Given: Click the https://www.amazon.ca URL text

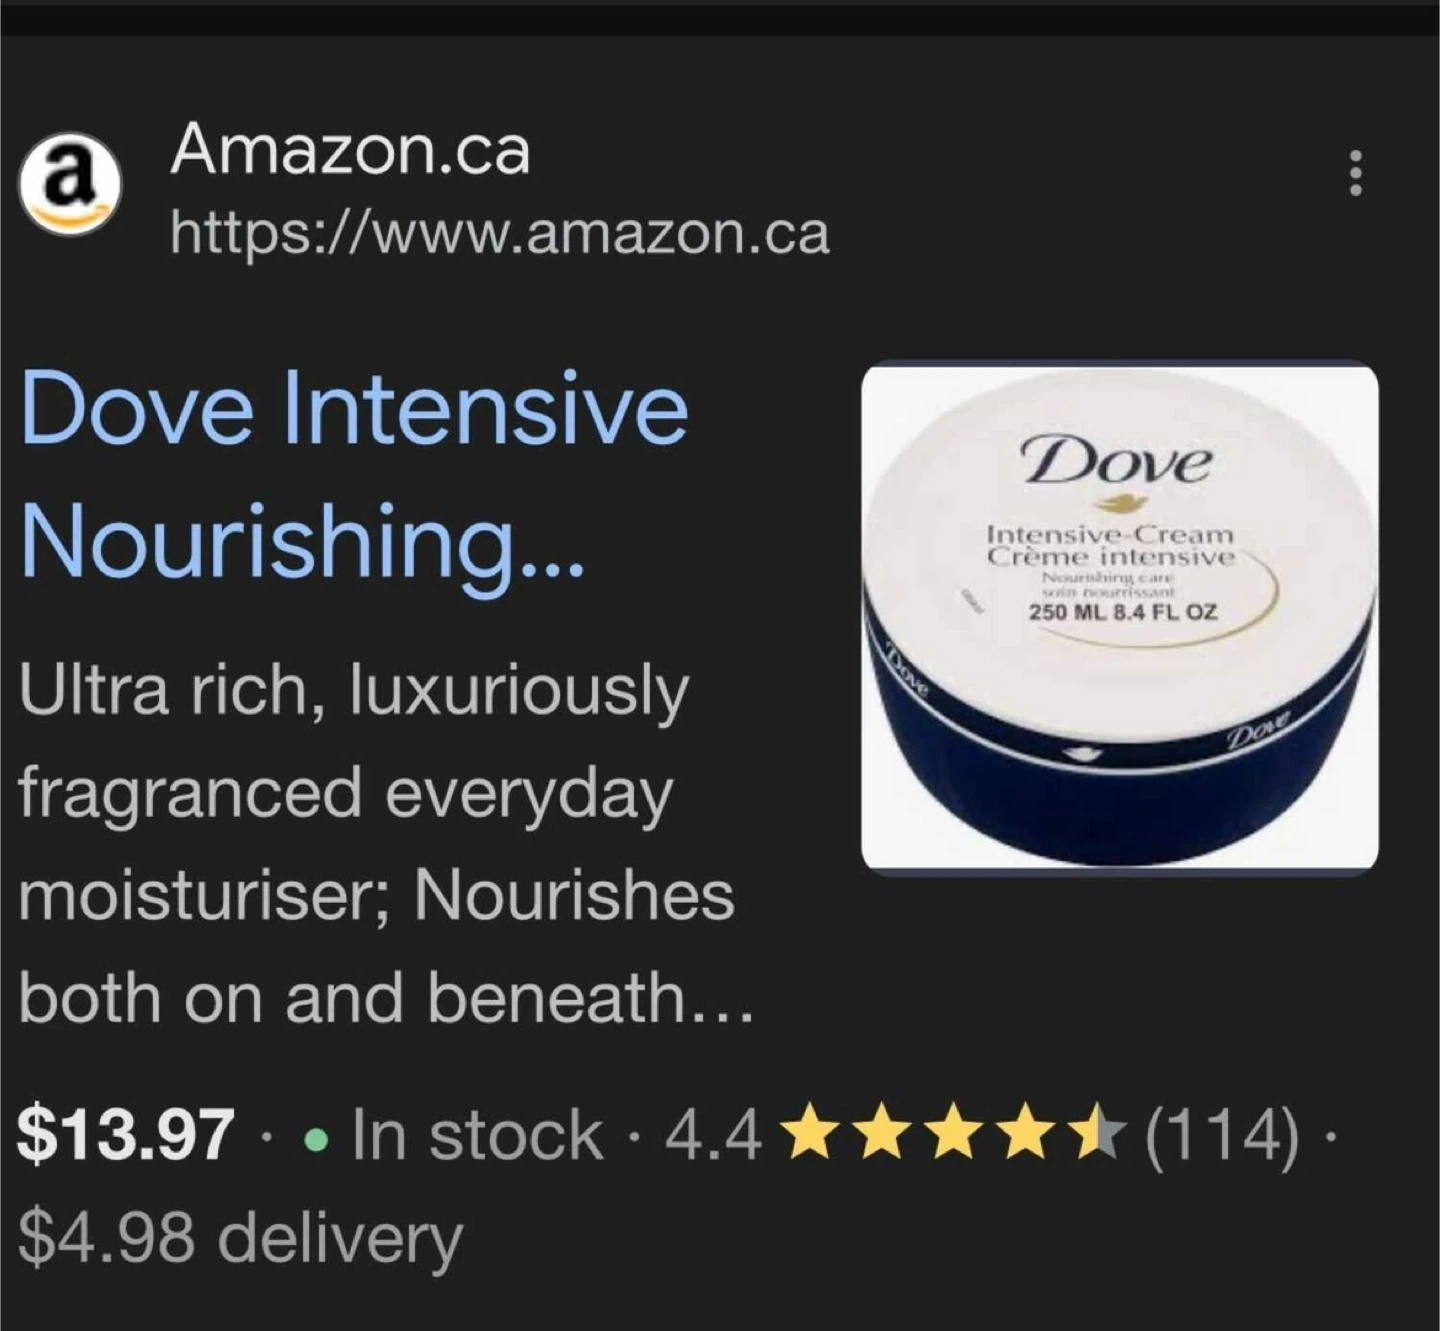Looking at the screenshot, I should coord(500,234).
